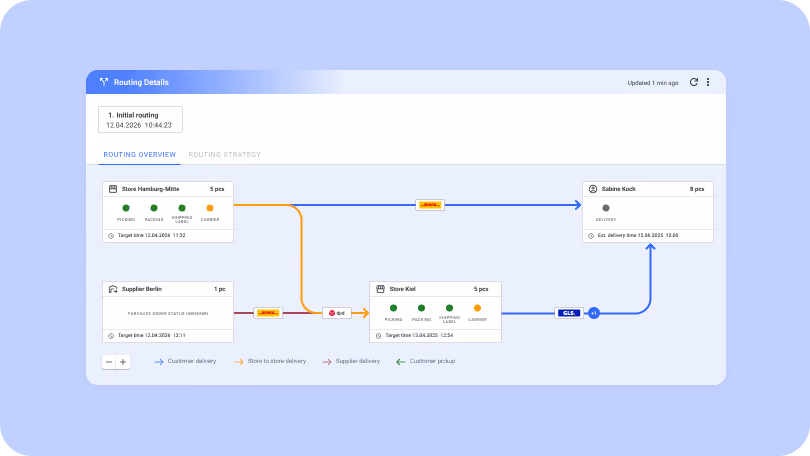Click the DHL badge next to Supplier Berlin
810x456 pixels.
(268, 313)
